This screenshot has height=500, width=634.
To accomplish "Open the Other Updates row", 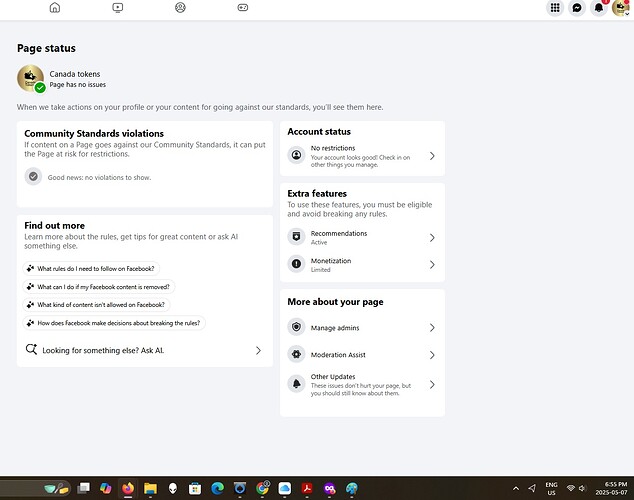I will [x=362, y=384].
